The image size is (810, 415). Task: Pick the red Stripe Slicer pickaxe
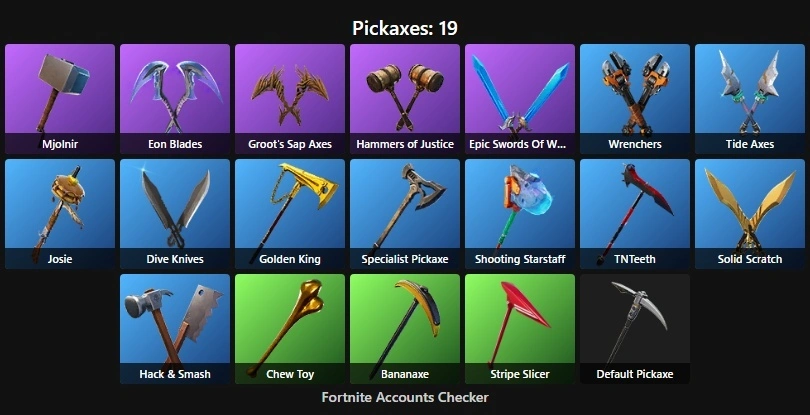[520, 329]
